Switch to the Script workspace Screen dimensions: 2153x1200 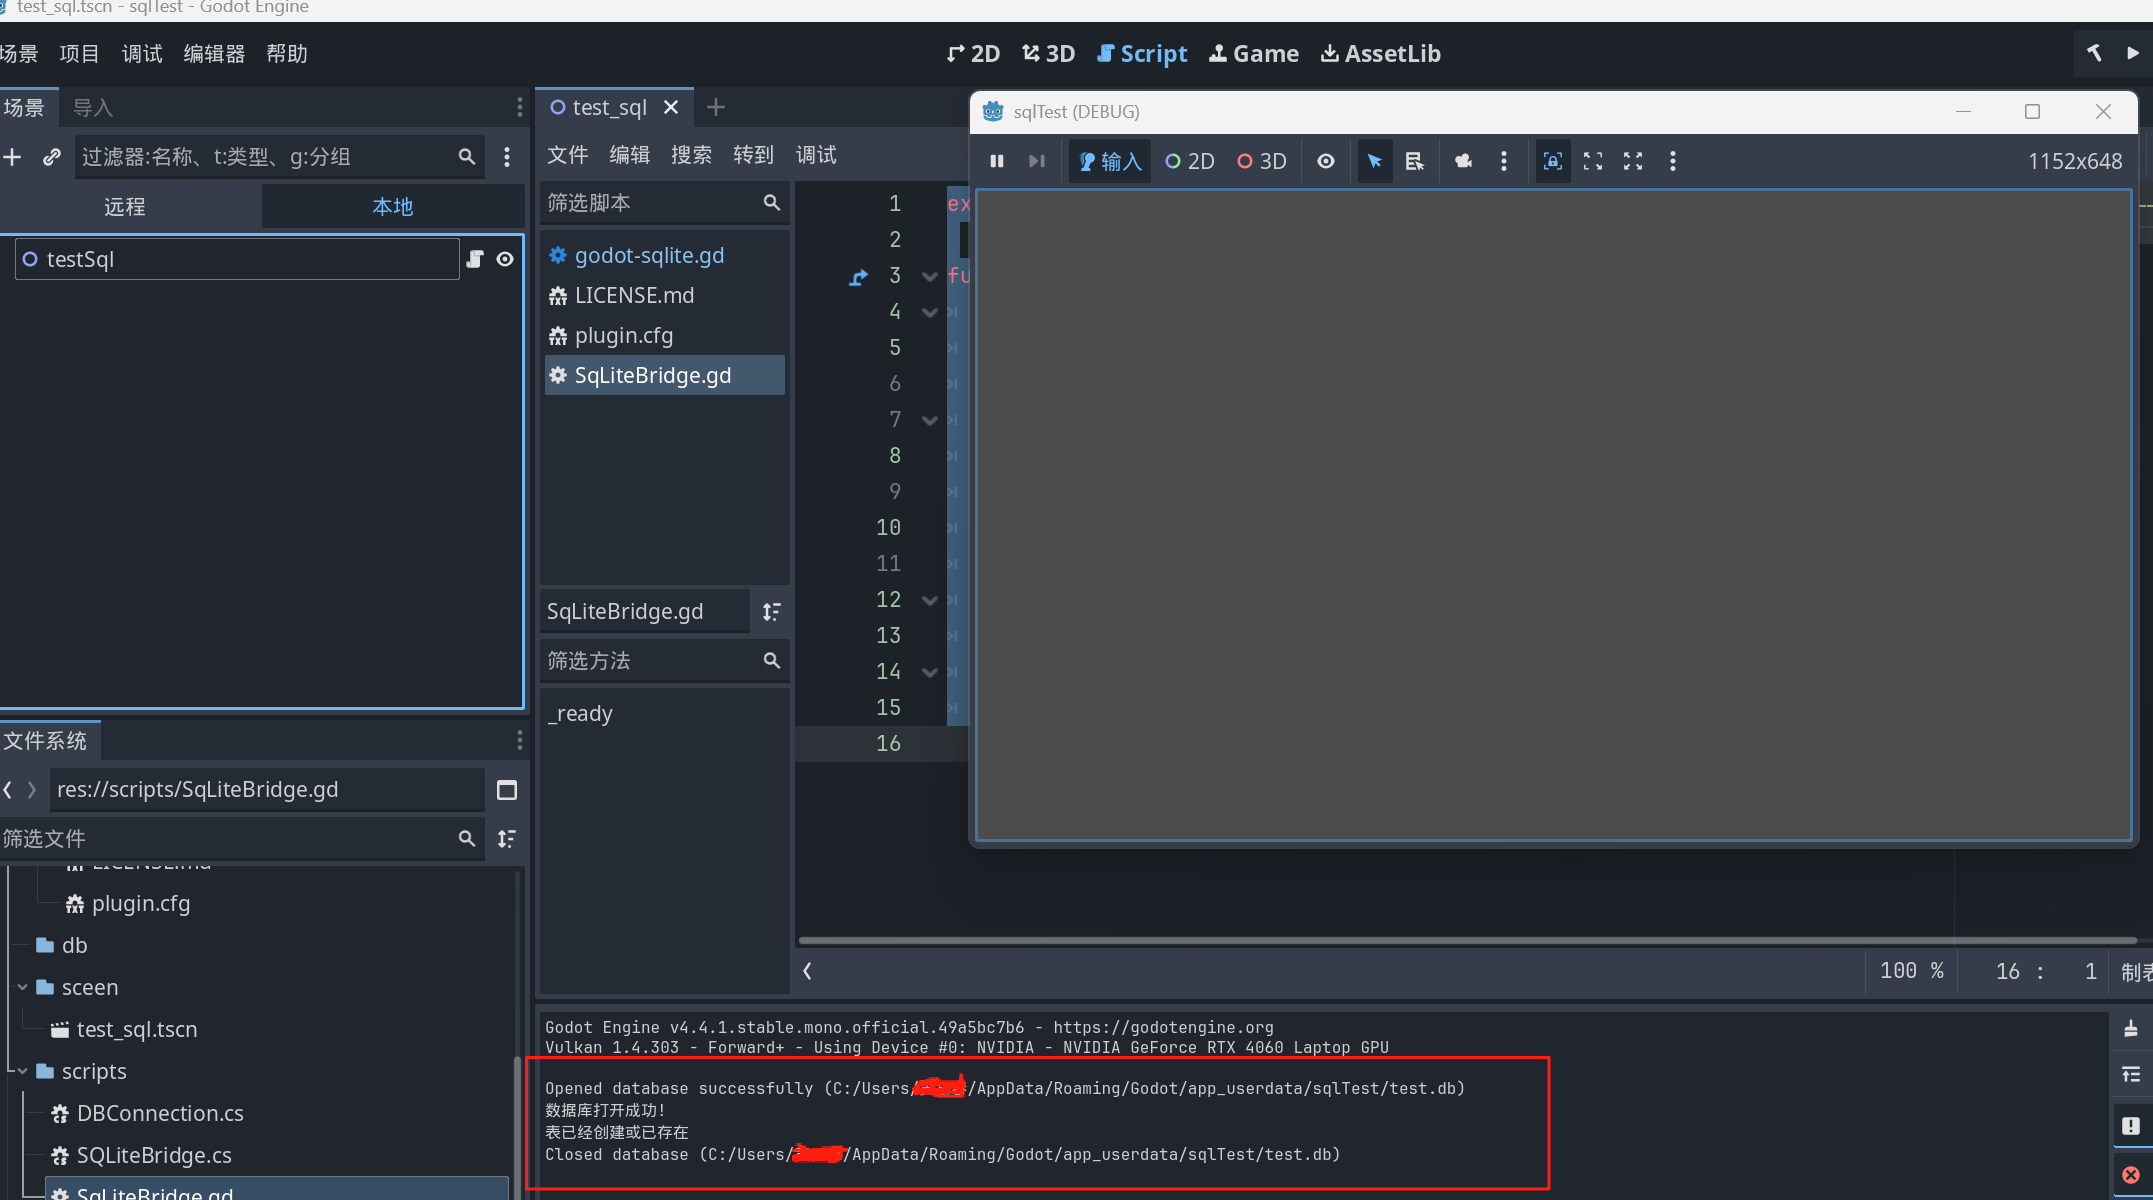1142,54
